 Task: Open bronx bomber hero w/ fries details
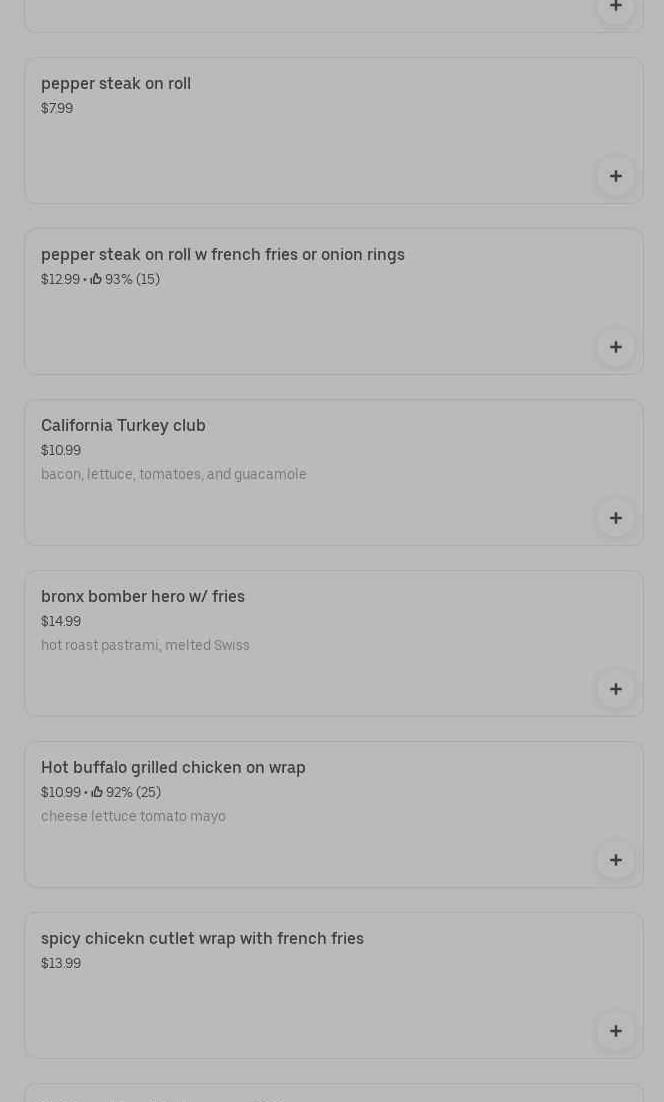tap(143, 596)
